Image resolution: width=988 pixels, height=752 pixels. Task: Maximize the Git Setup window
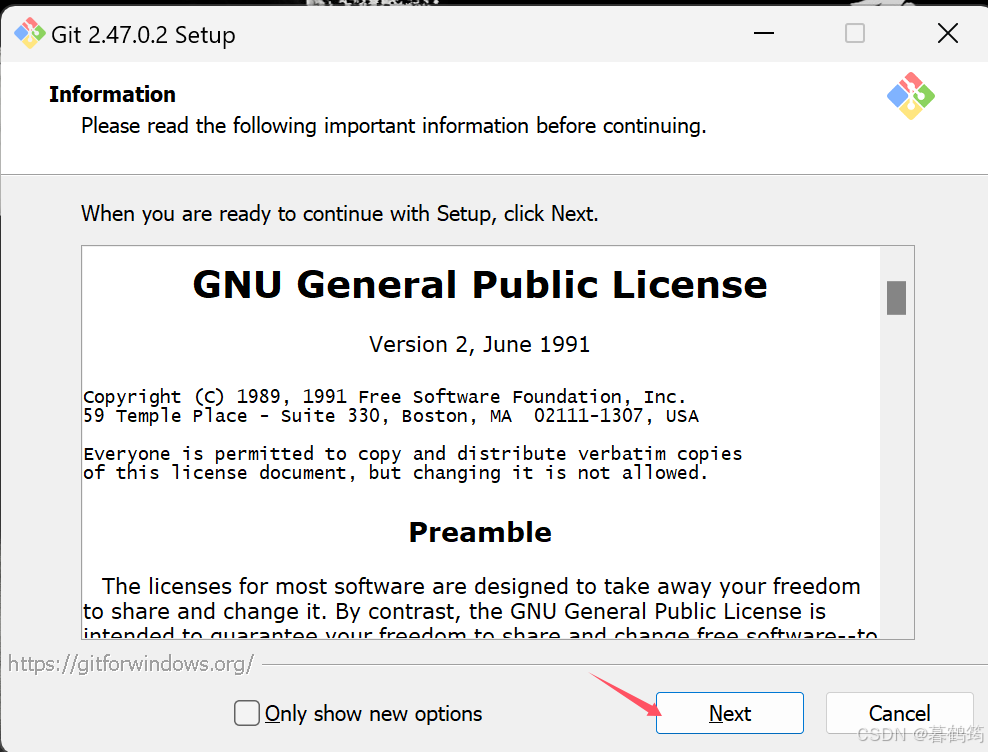[854, 33]
